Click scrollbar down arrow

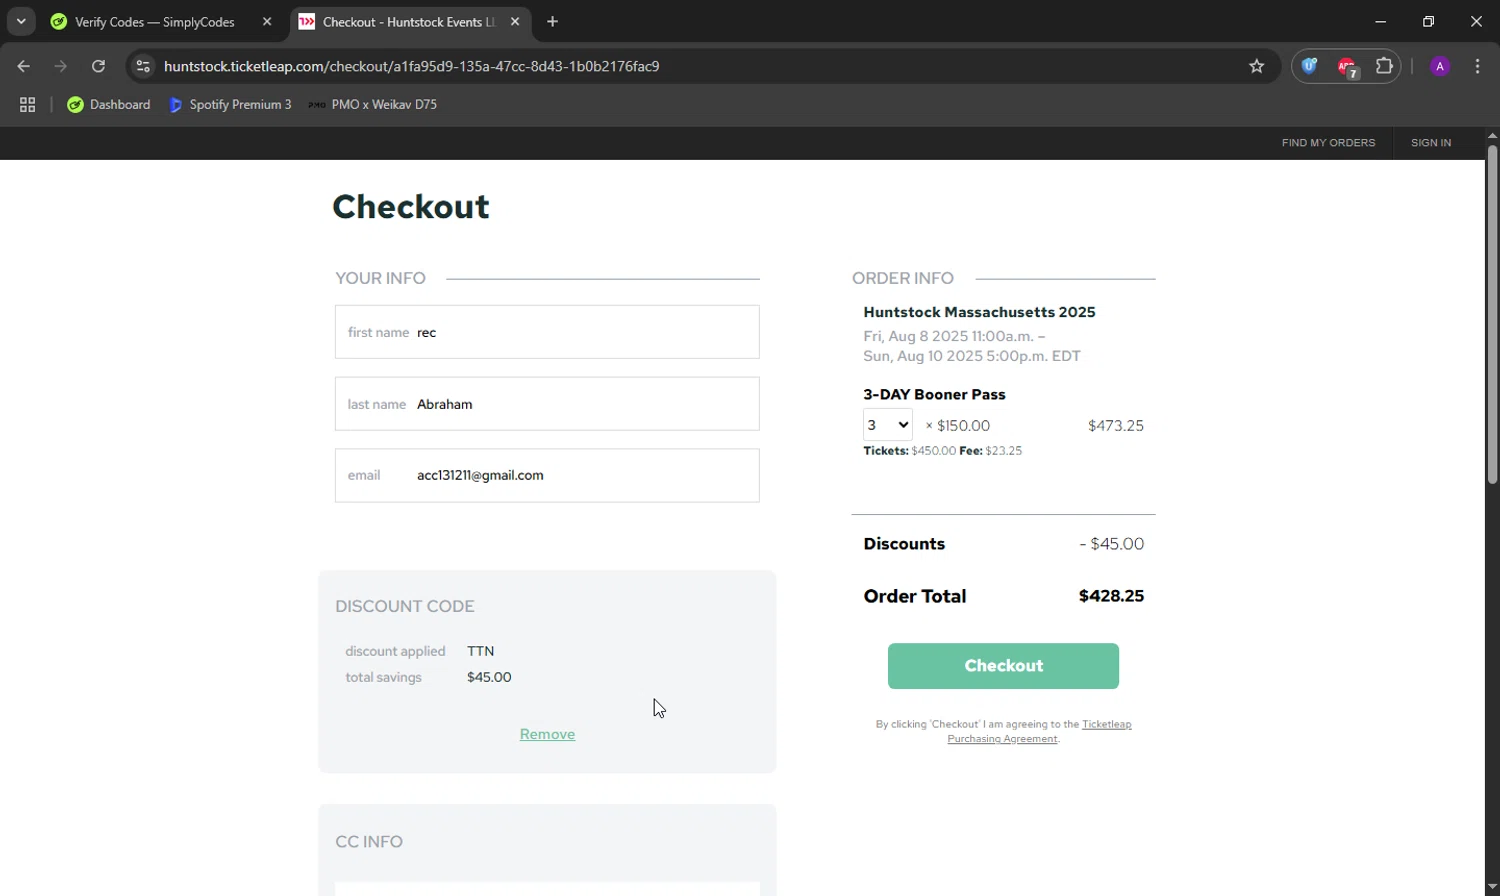pyautogui.click(x=1492, y=887)
